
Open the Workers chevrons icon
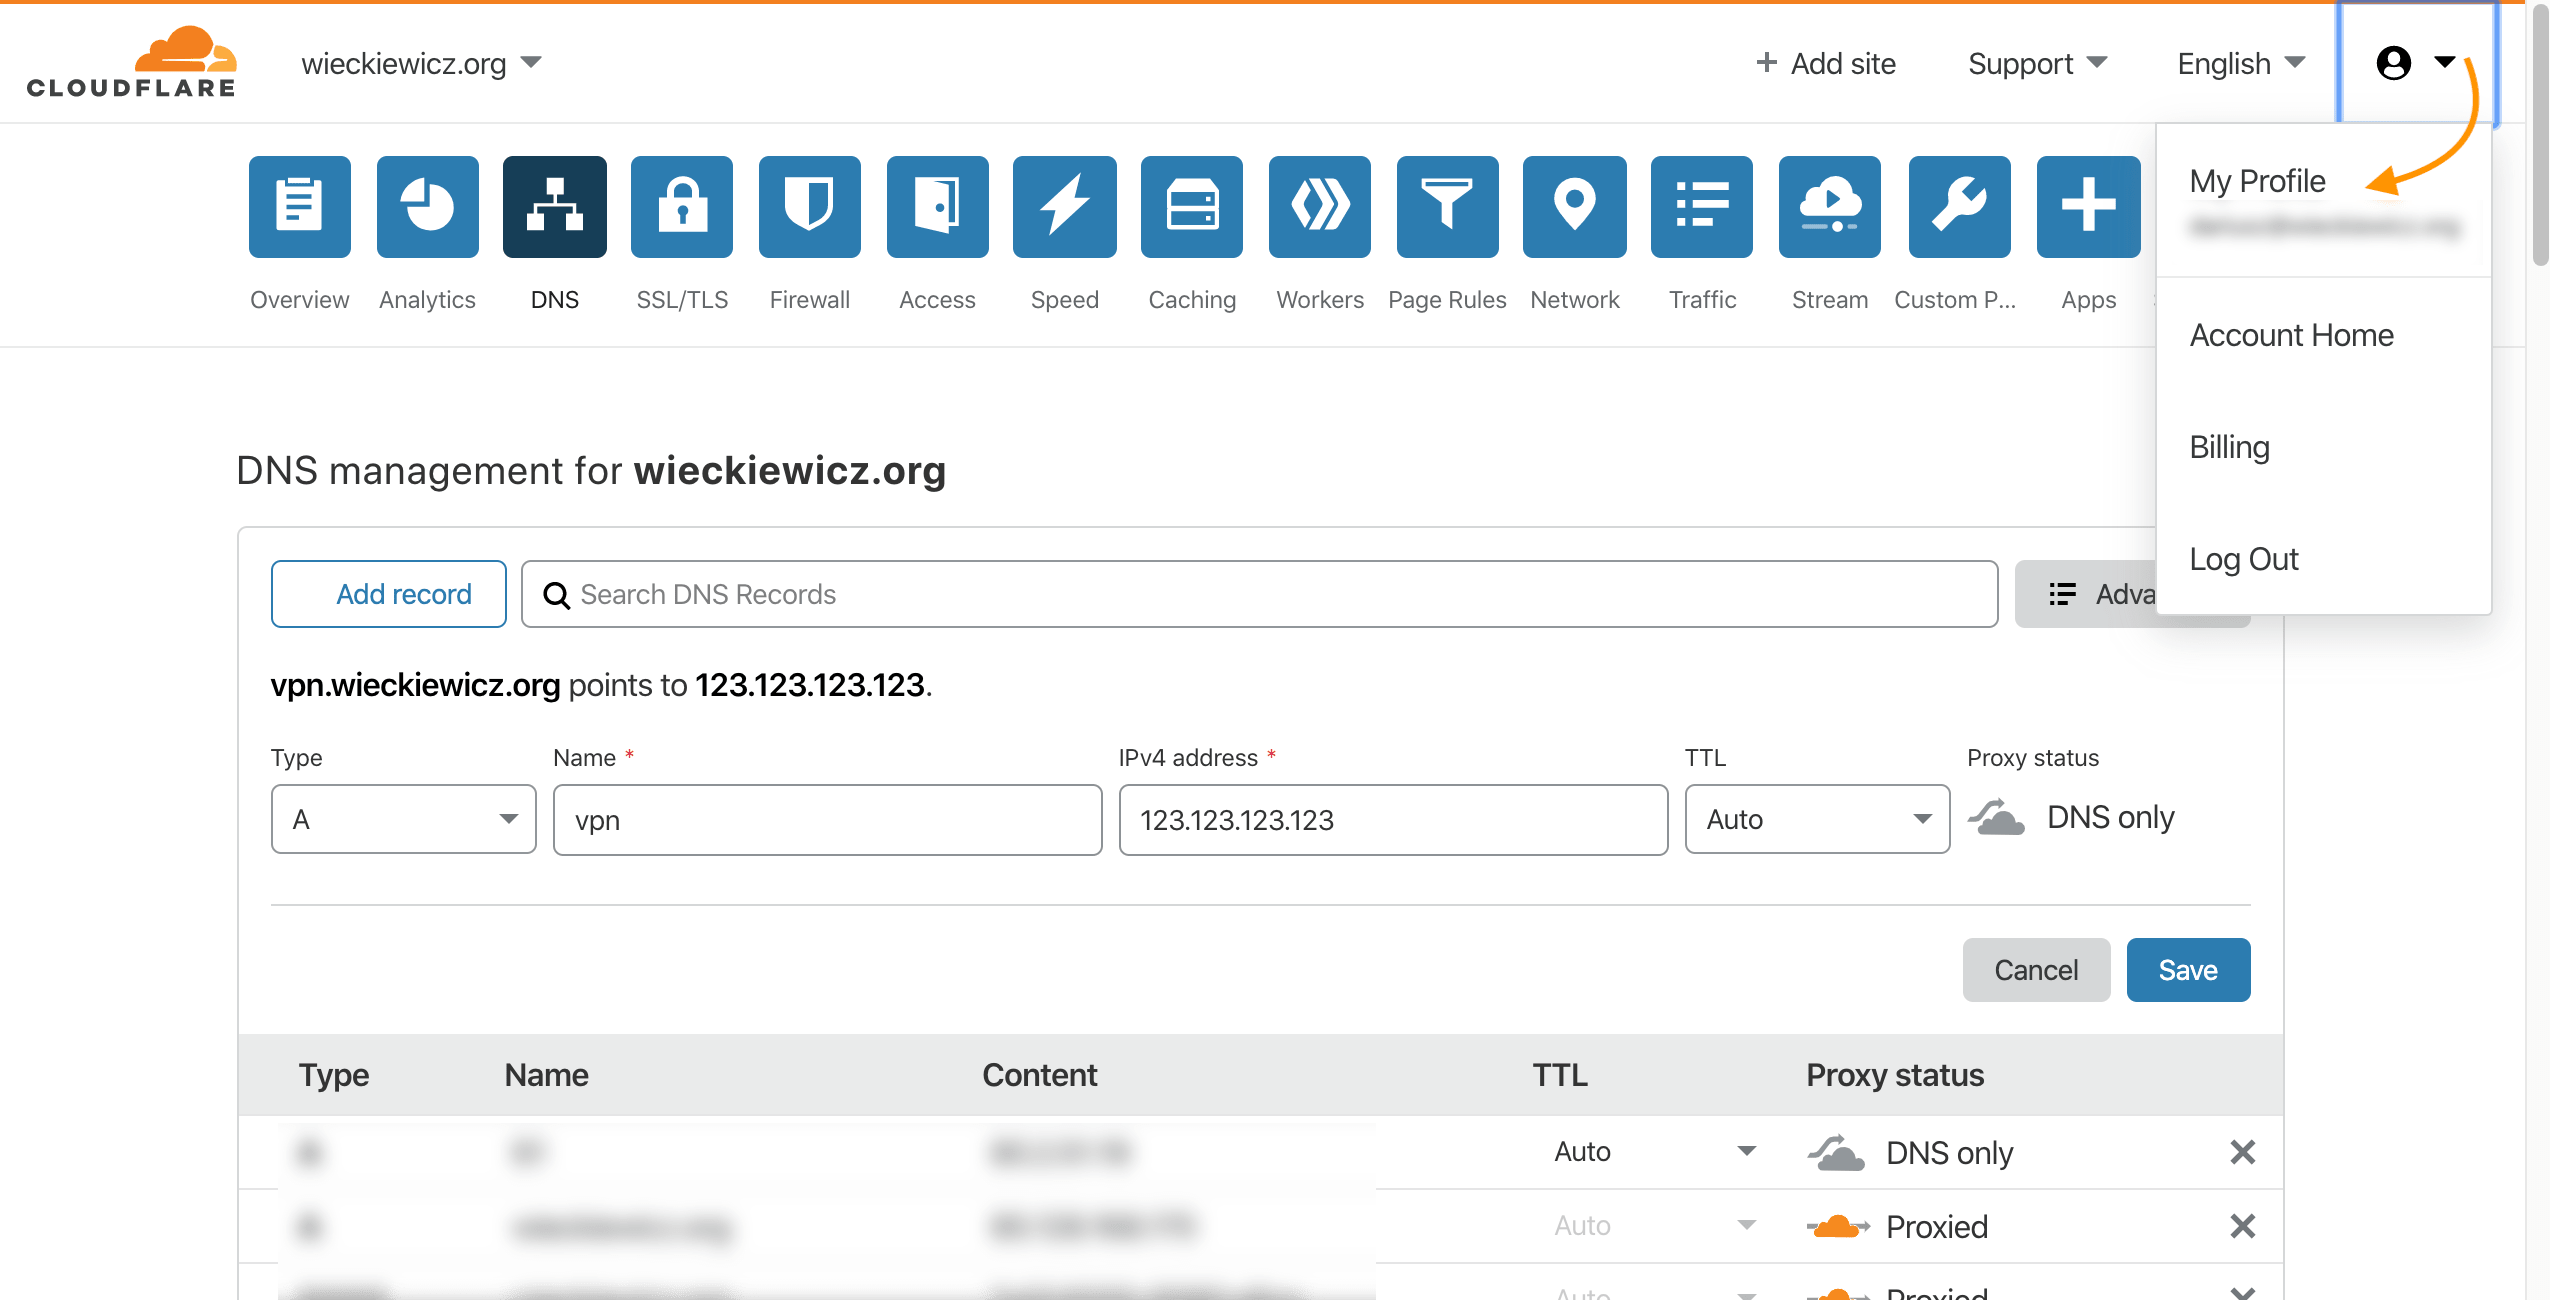point(1320,207)
